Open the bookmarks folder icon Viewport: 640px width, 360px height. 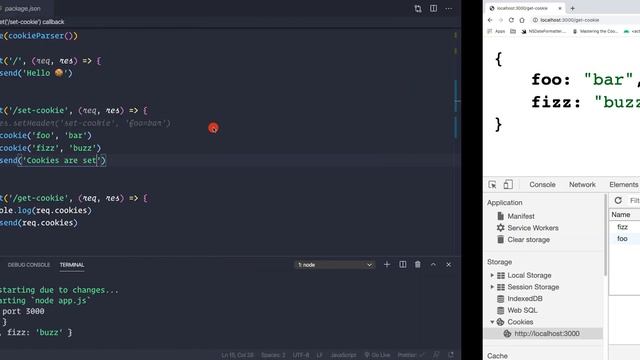pyautogui.click(x=513, y=31)
